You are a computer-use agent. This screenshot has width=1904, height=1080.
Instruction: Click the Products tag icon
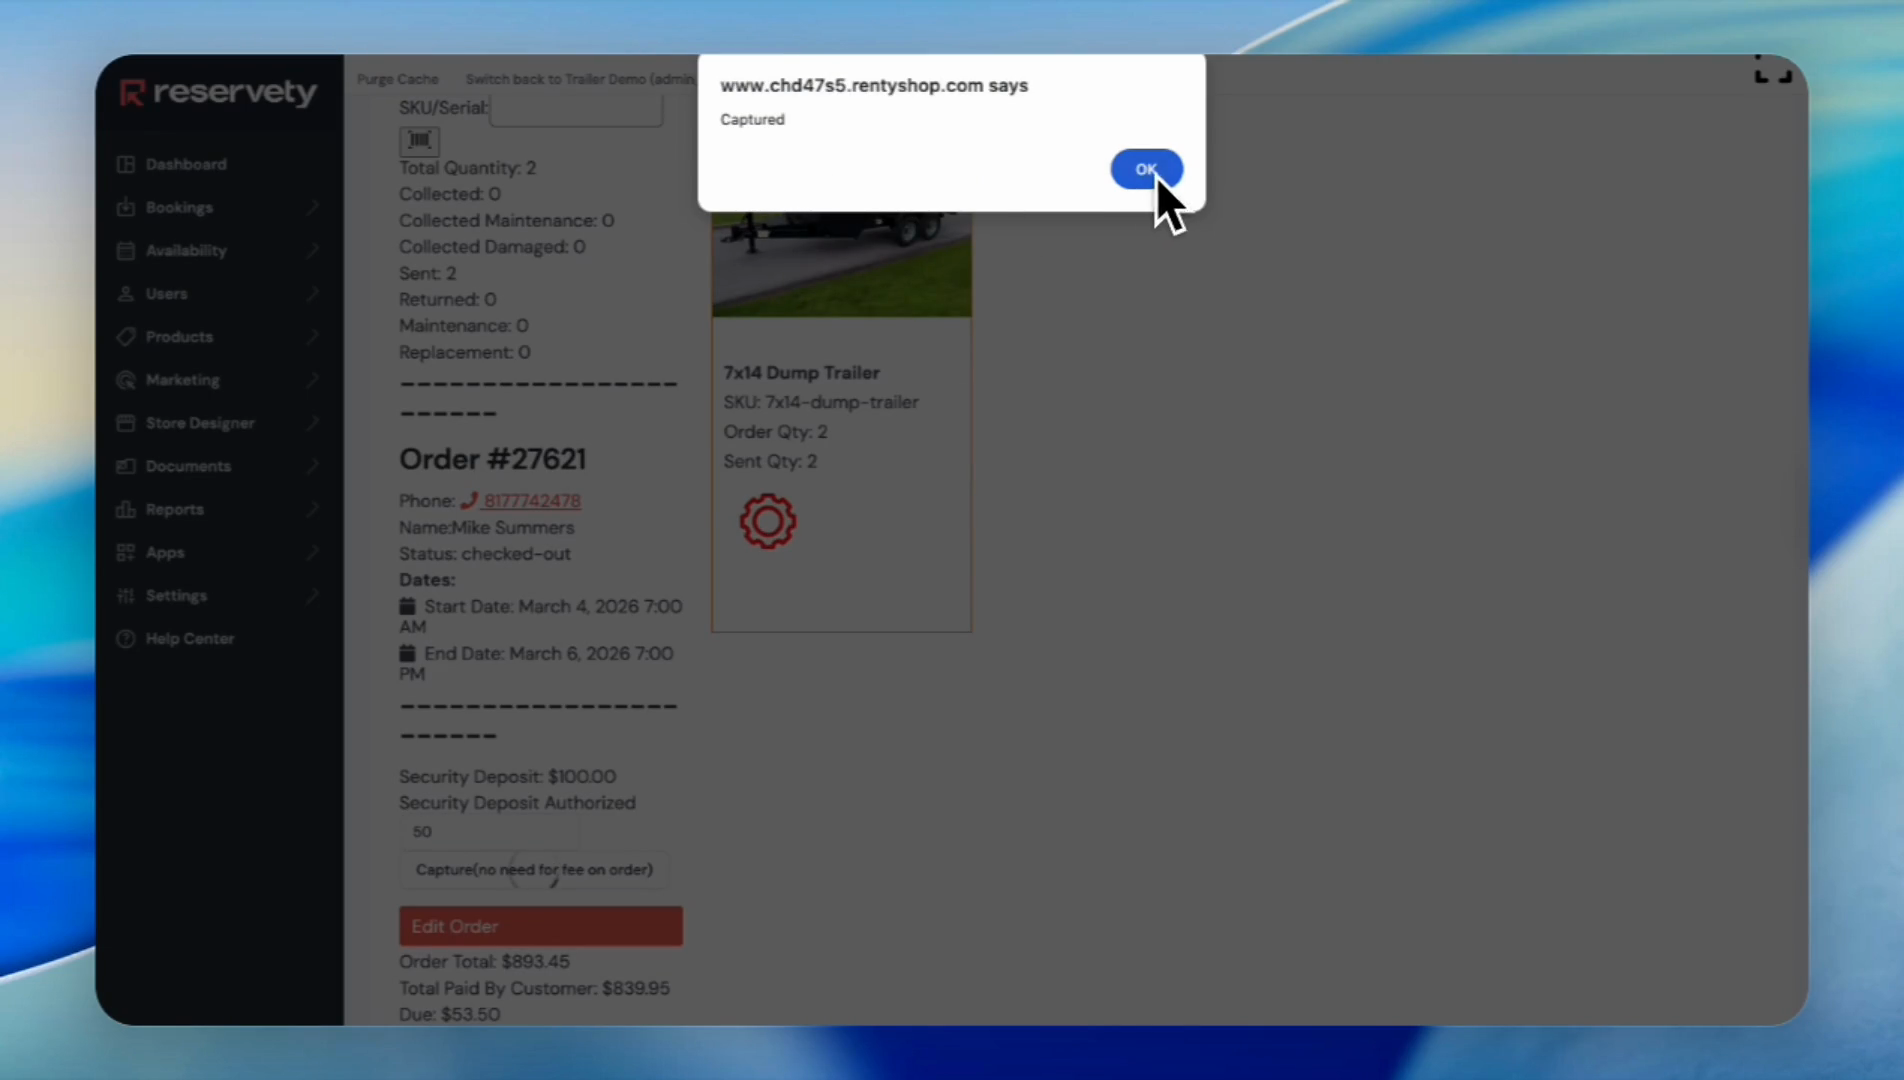126,337
